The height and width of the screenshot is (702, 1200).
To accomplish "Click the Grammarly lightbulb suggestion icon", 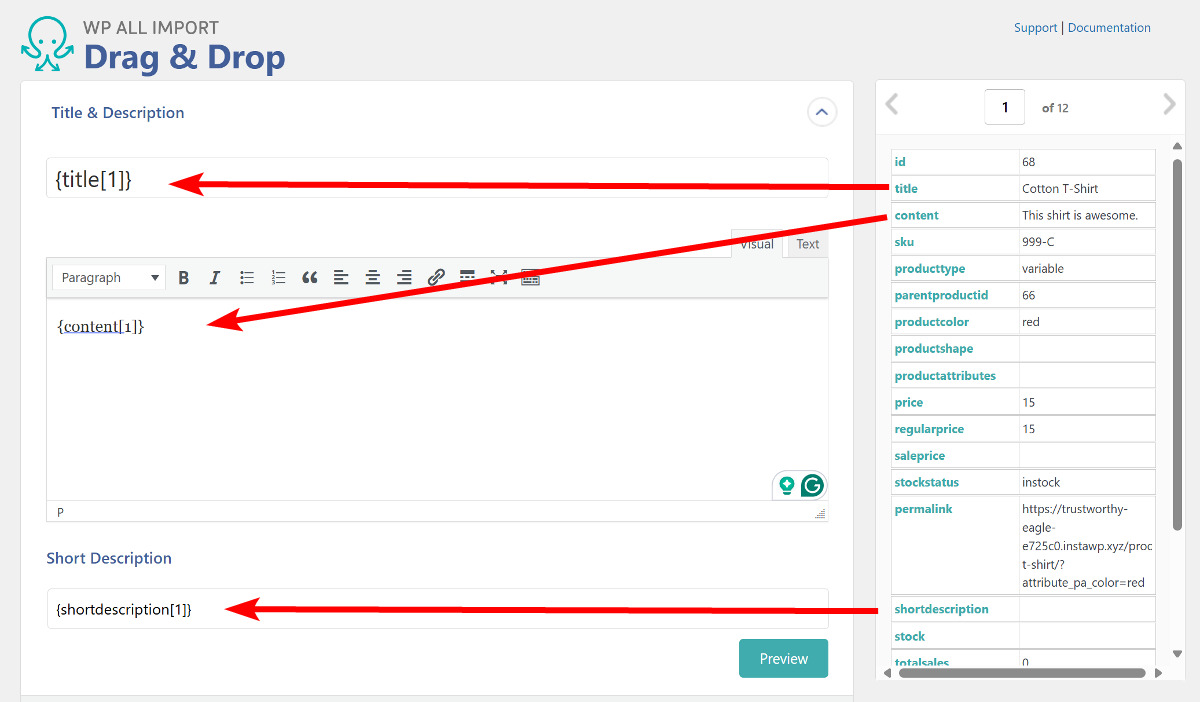I will [x=787, y=486].
